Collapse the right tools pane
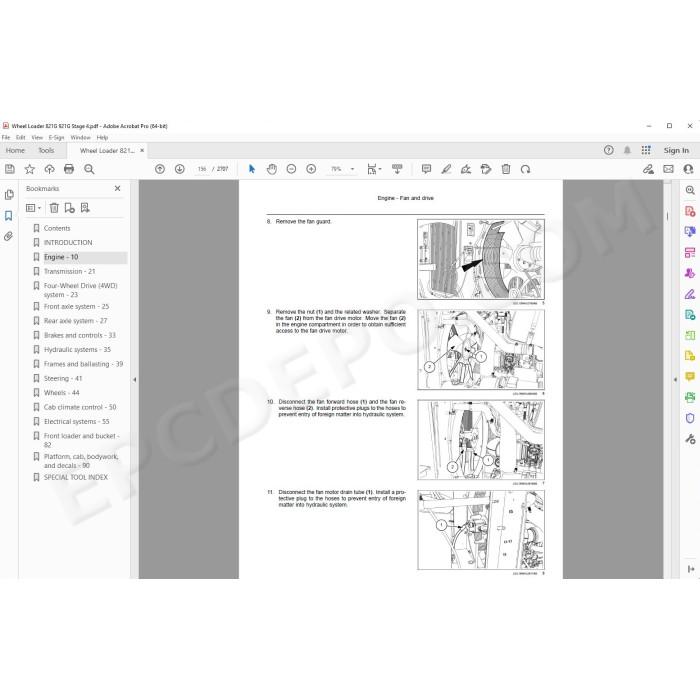 pyautogui.click(x=675, y=379)
